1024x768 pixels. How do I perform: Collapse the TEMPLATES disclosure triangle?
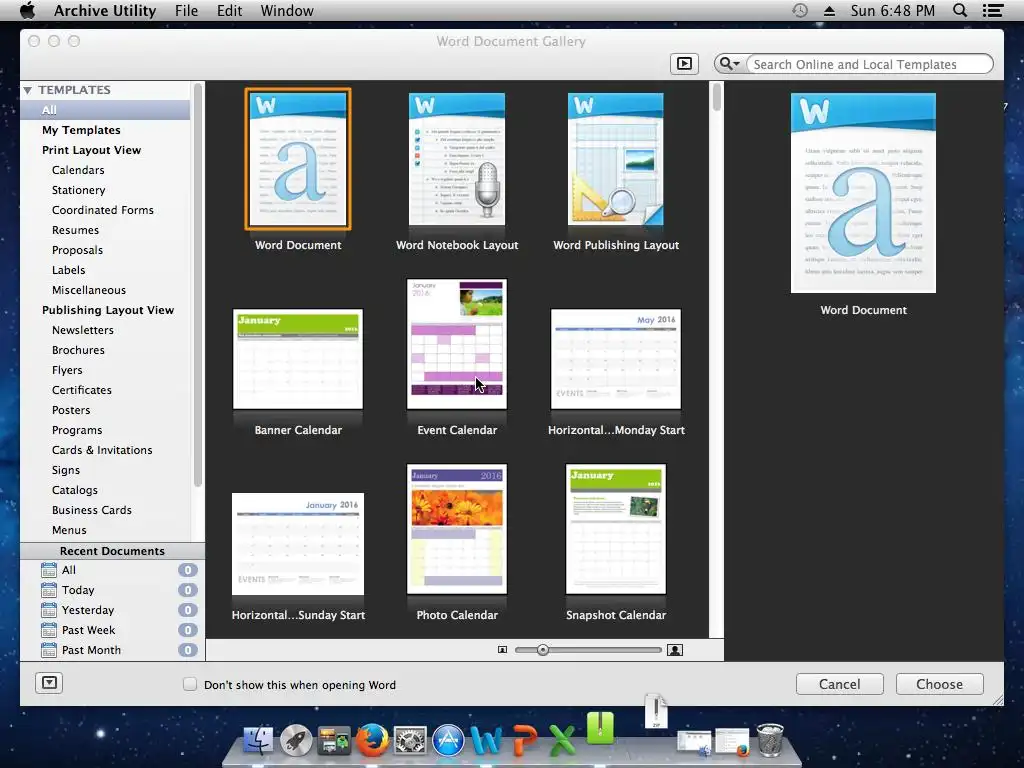(27, 90)
